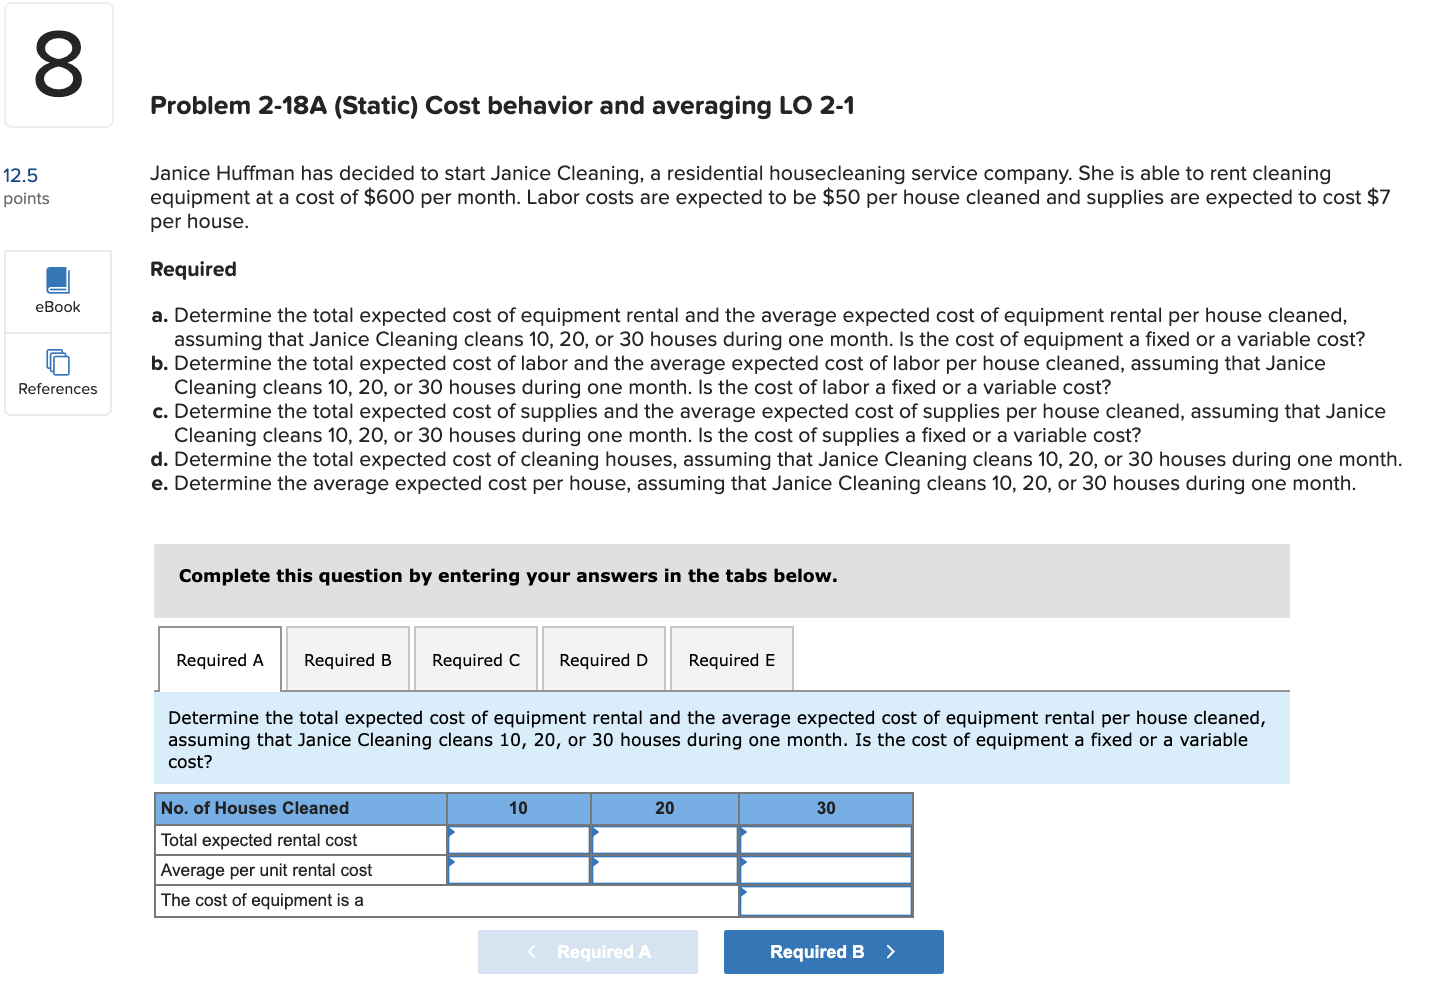Open the Required E tab
The image size is (1434, 1006).
click(x=731, y=659)
